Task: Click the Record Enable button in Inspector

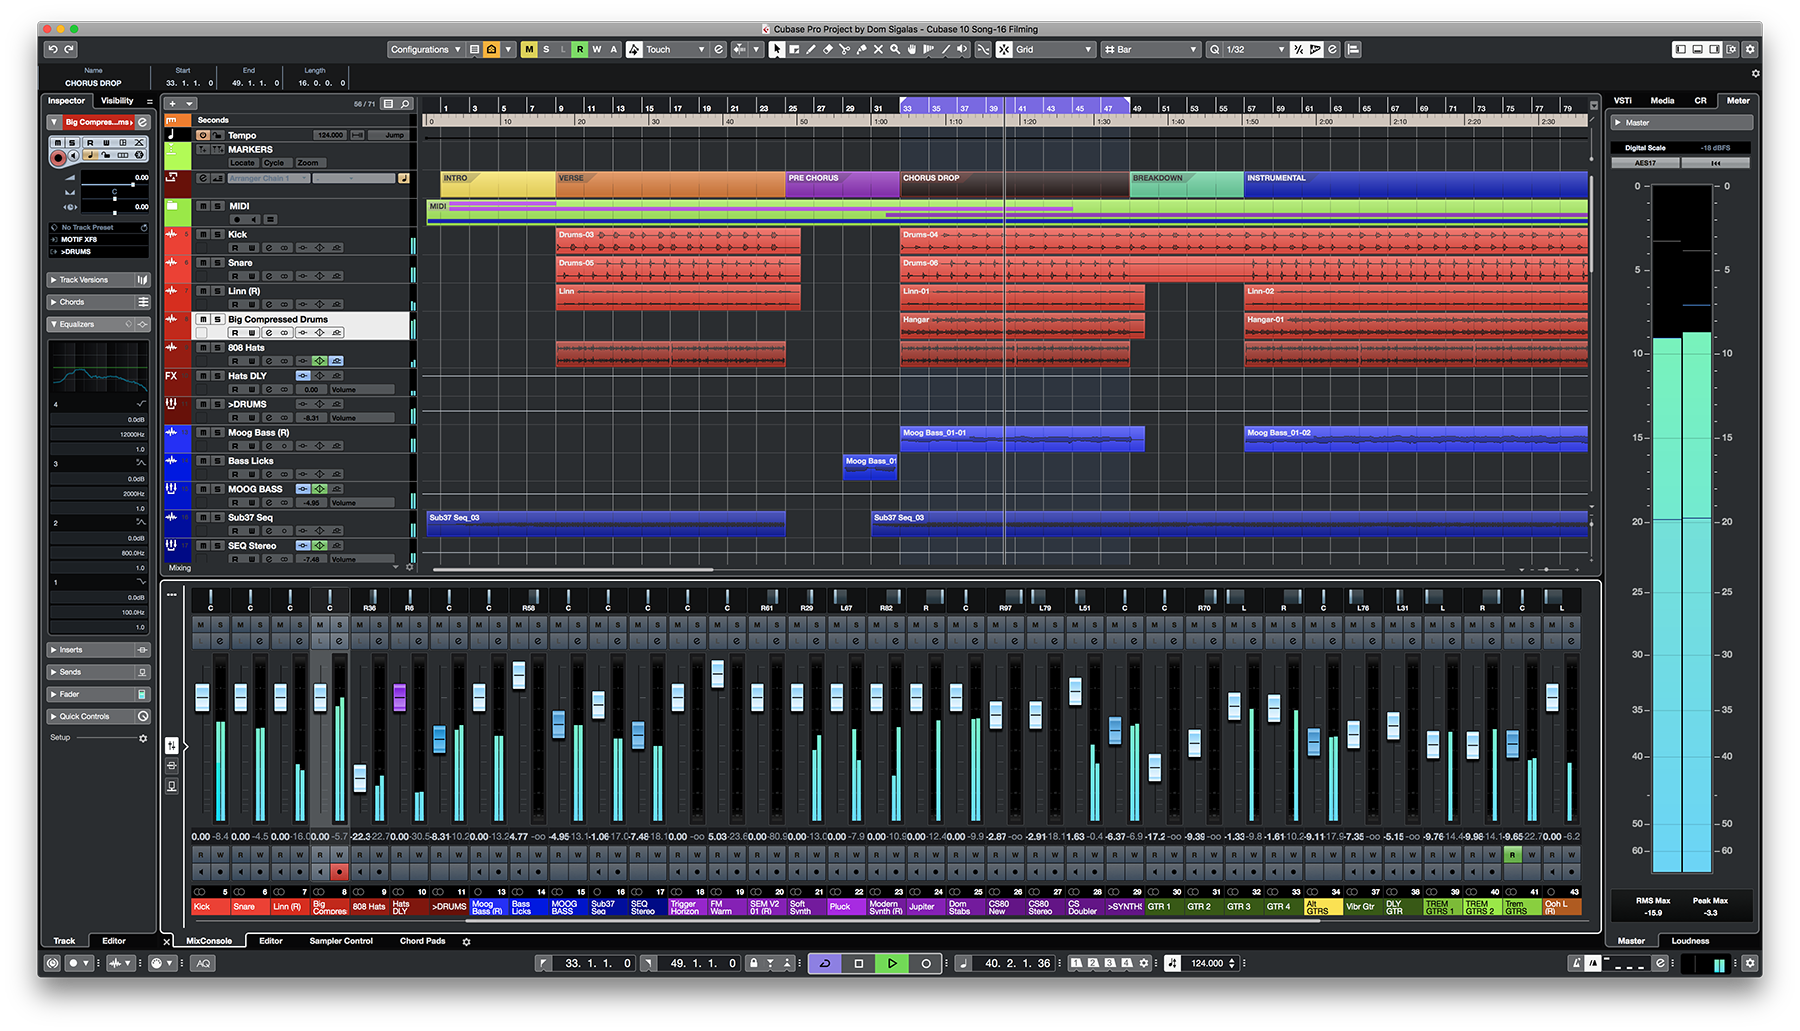Action: click(58, 157)
